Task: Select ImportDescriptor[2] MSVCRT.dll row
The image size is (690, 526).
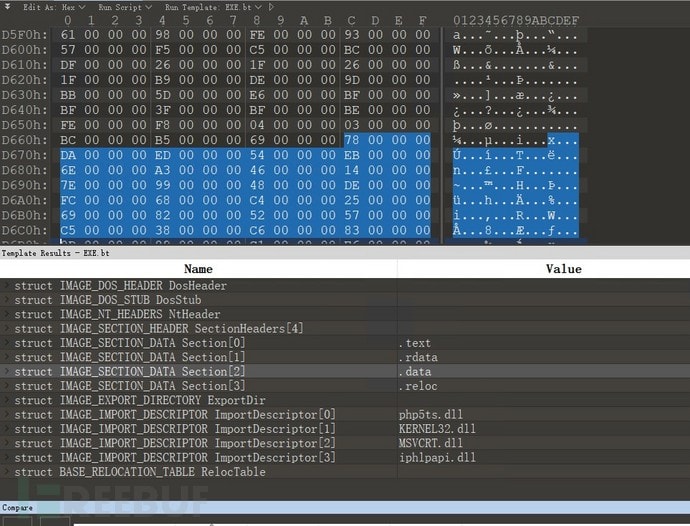Action: (x=345, y=443)
